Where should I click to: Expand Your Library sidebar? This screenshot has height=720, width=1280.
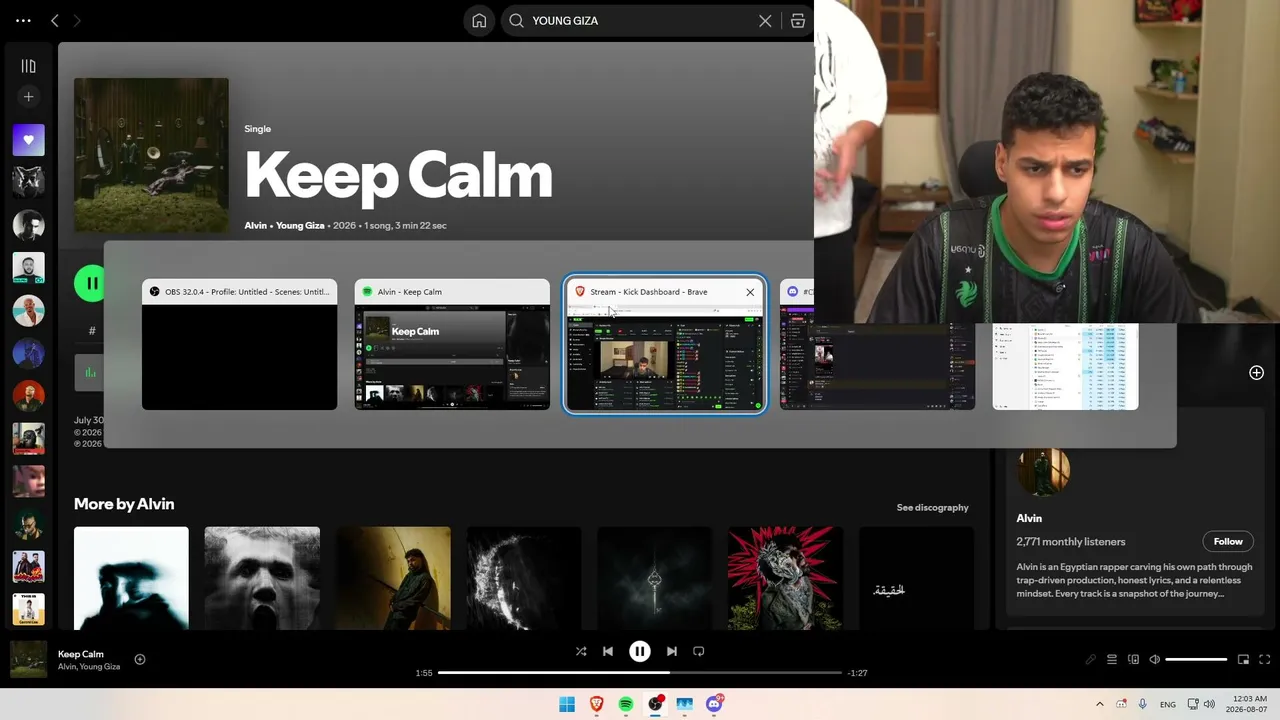(28, 66)
